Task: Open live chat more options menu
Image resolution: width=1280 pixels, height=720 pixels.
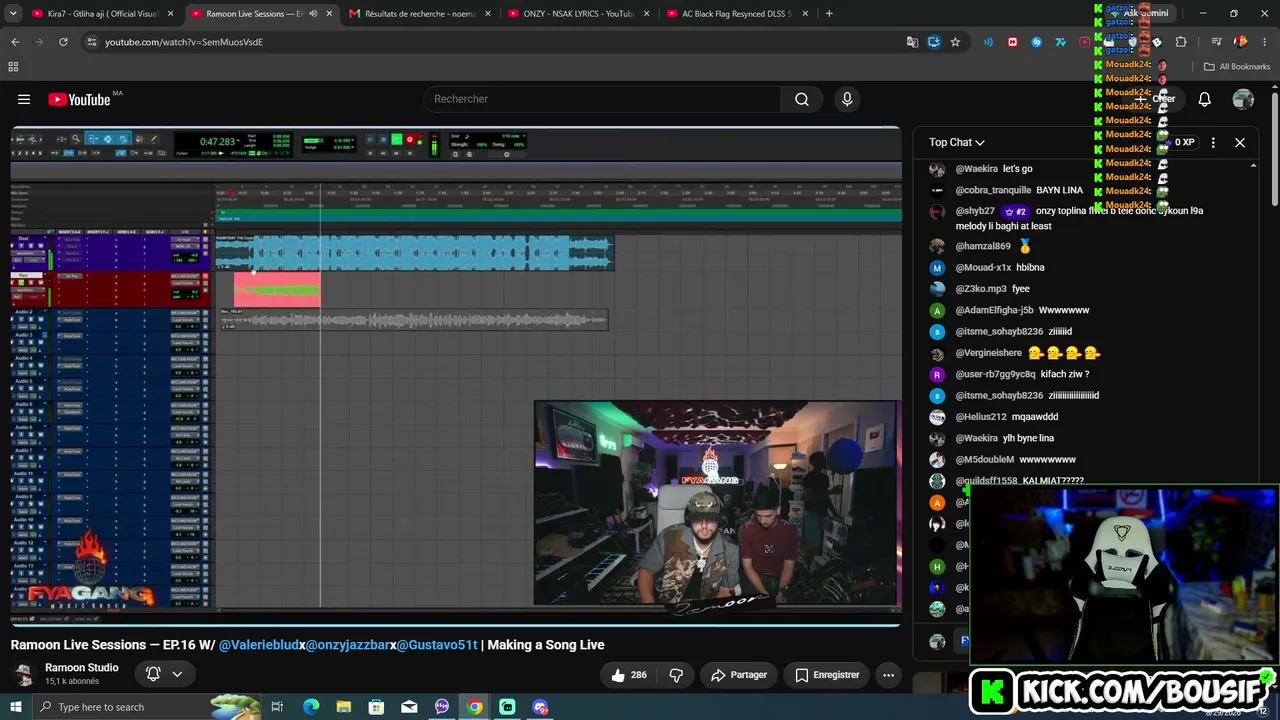Action: (1213, 142)
